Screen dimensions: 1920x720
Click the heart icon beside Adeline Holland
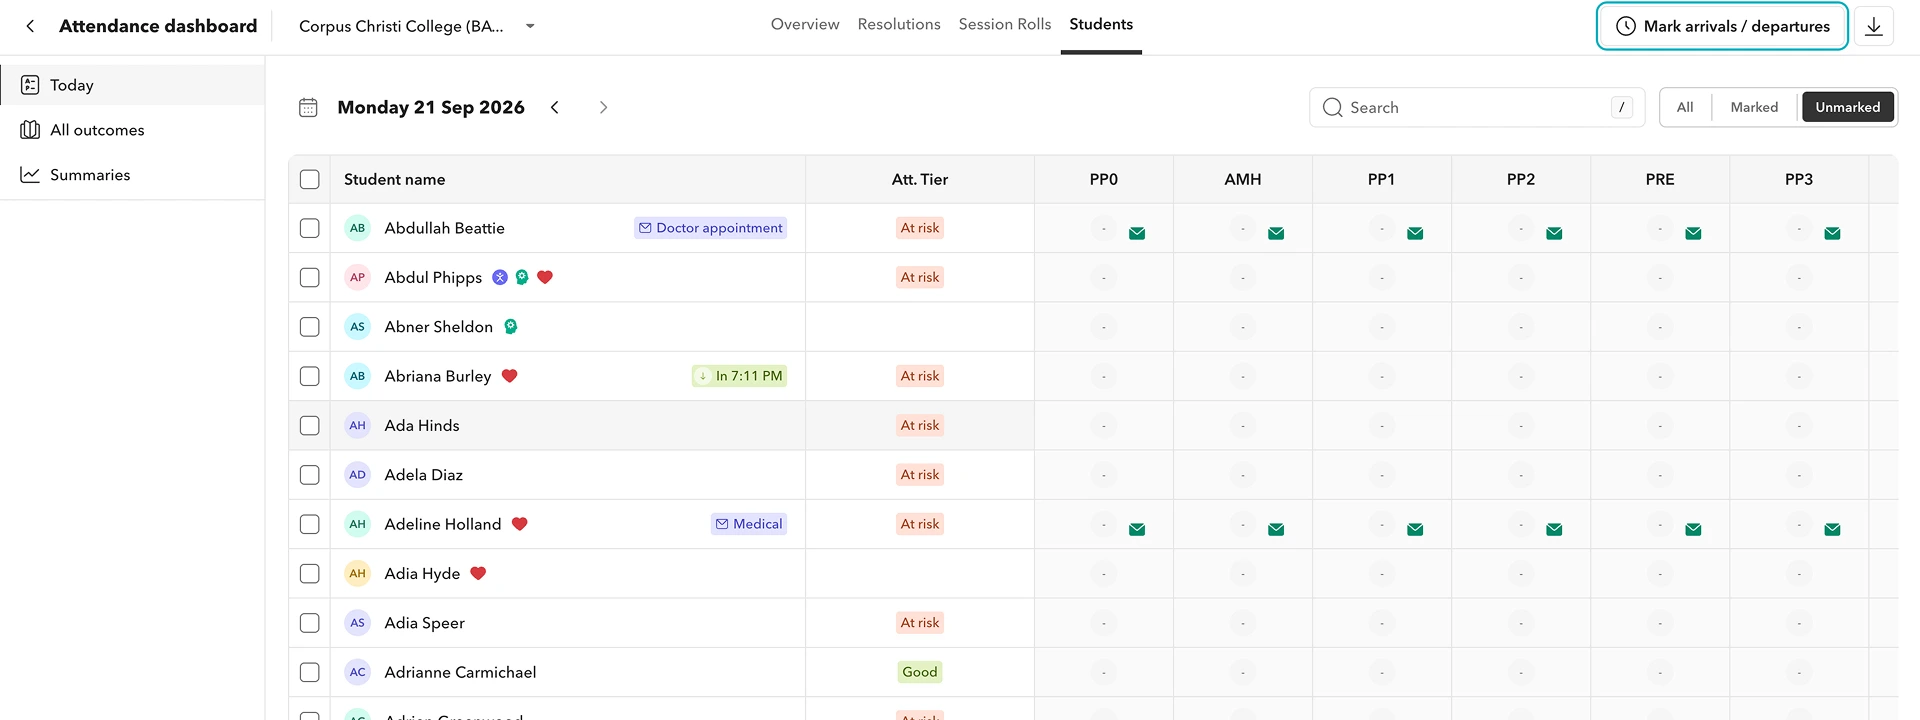(x=519, y=524)
